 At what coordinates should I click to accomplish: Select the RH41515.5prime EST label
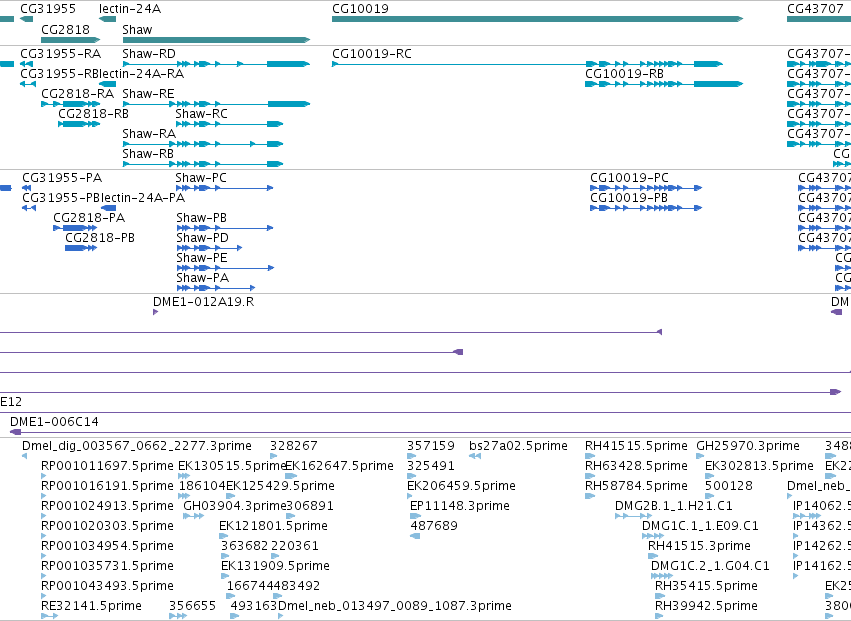[636, 446]
